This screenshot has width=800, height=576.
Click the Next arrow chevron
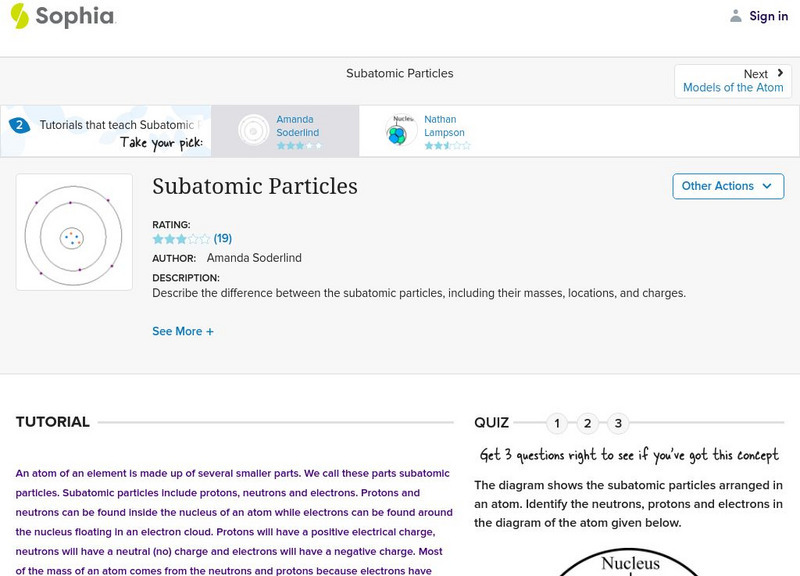pyautogui.click(x=780, y=73)
